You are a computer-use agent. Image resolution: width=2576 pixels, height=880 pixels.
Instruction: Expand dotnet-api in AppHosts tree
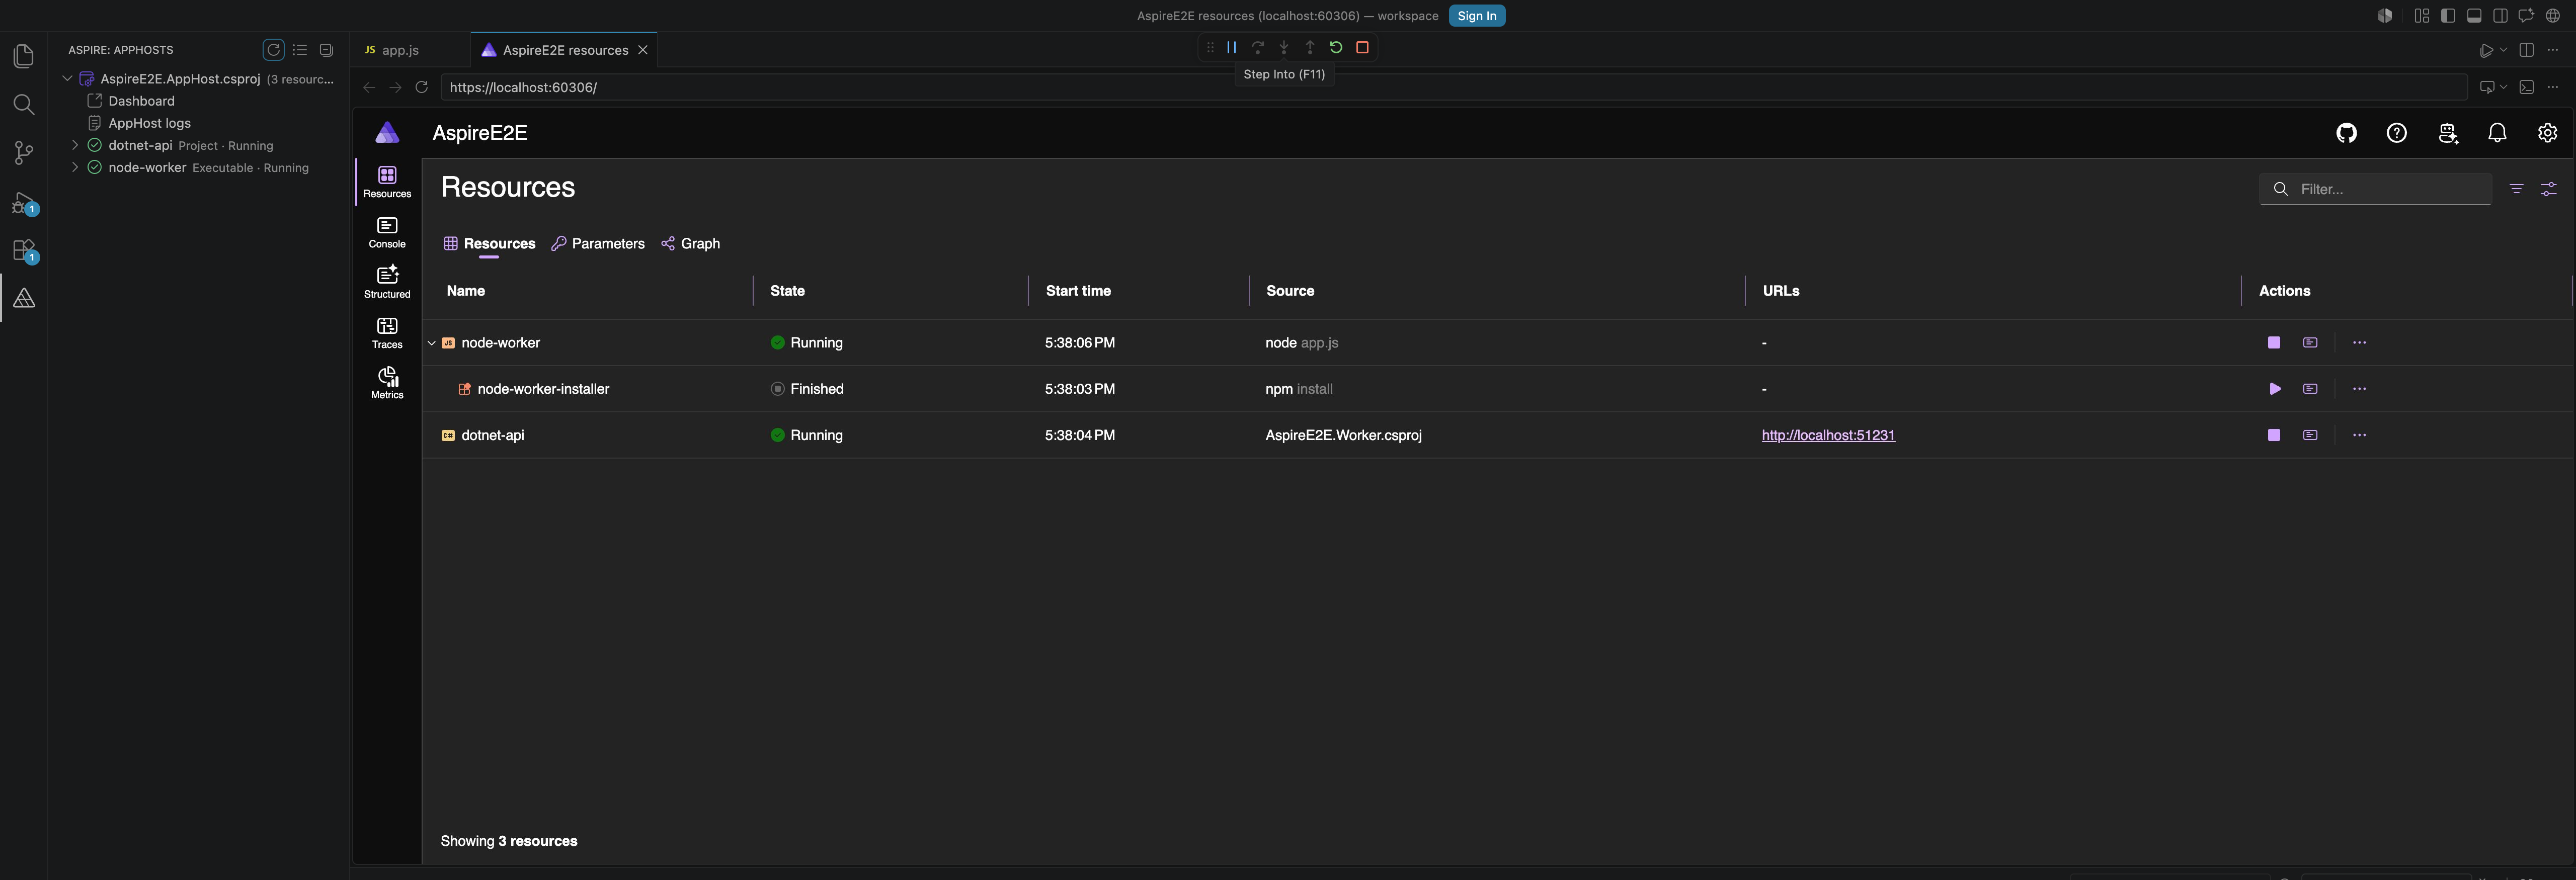coord(75,145)
